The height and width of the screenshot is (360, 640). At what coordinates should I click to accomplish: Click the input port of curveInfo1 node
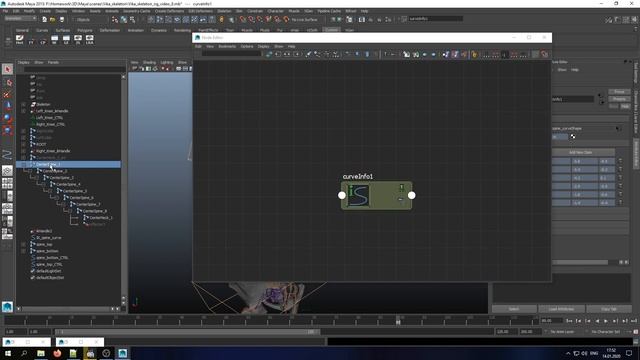tap(342, 196)
